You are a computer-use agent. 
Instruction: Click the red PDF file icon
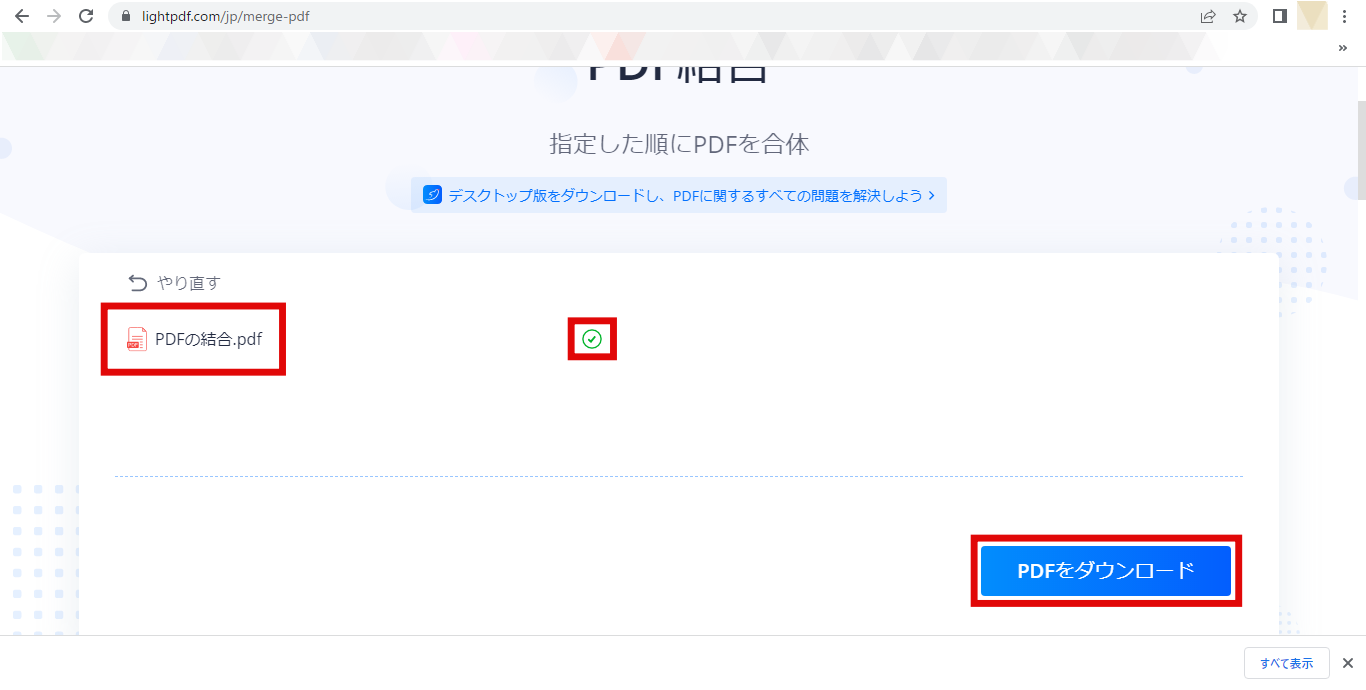coord(137,339)
